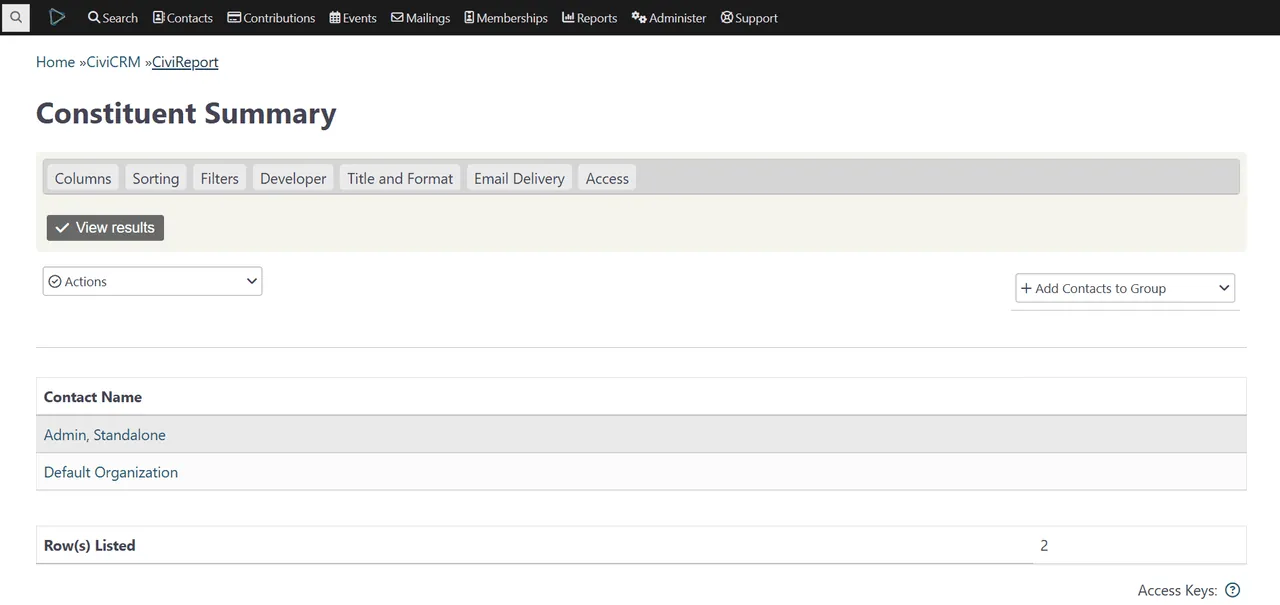Screen dimensions: 1280x605
Task: Switch to the Developer tab
Action: (x=293, y=178)
